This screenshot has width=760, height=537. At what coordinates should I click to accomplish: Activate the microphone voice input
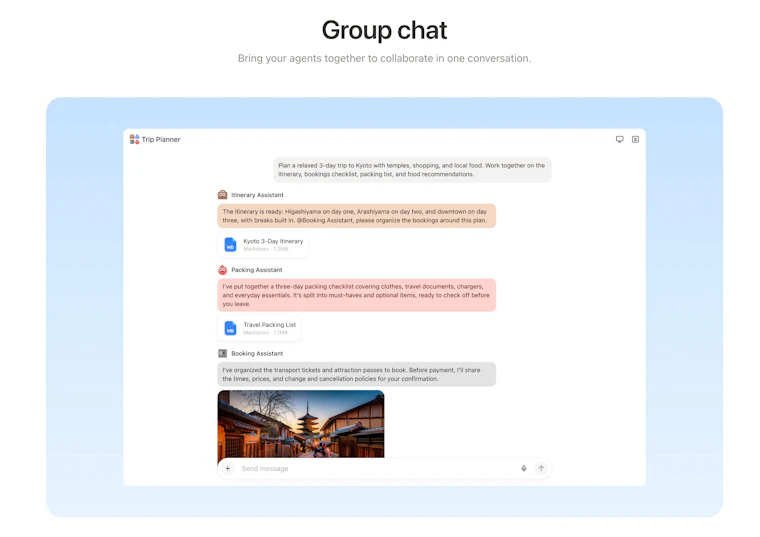[x=523, y=468]
